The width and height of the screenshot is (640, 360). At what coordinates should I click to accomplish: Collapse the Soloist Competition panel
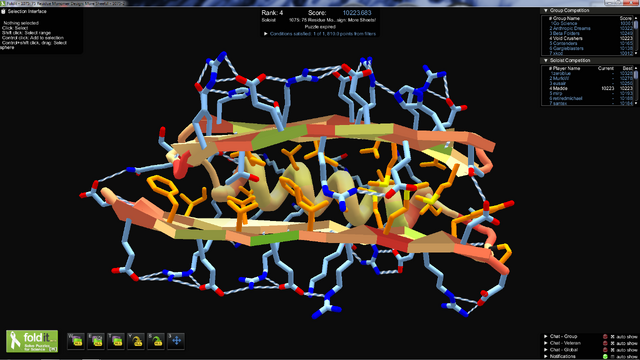546,60
